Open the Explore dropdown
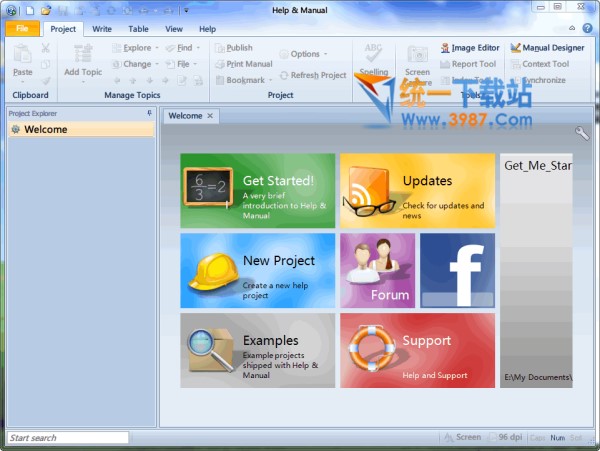This screenshot has height=451, width=600. click(x=135, y=48)
